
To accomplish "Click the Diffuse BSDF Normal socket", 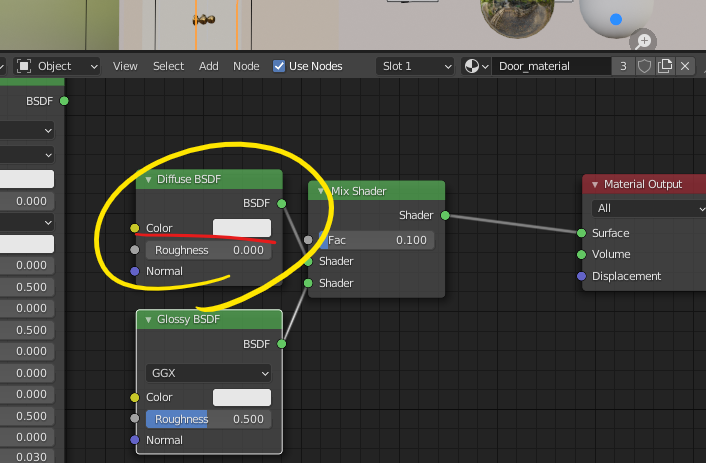I will coord(135,271).
